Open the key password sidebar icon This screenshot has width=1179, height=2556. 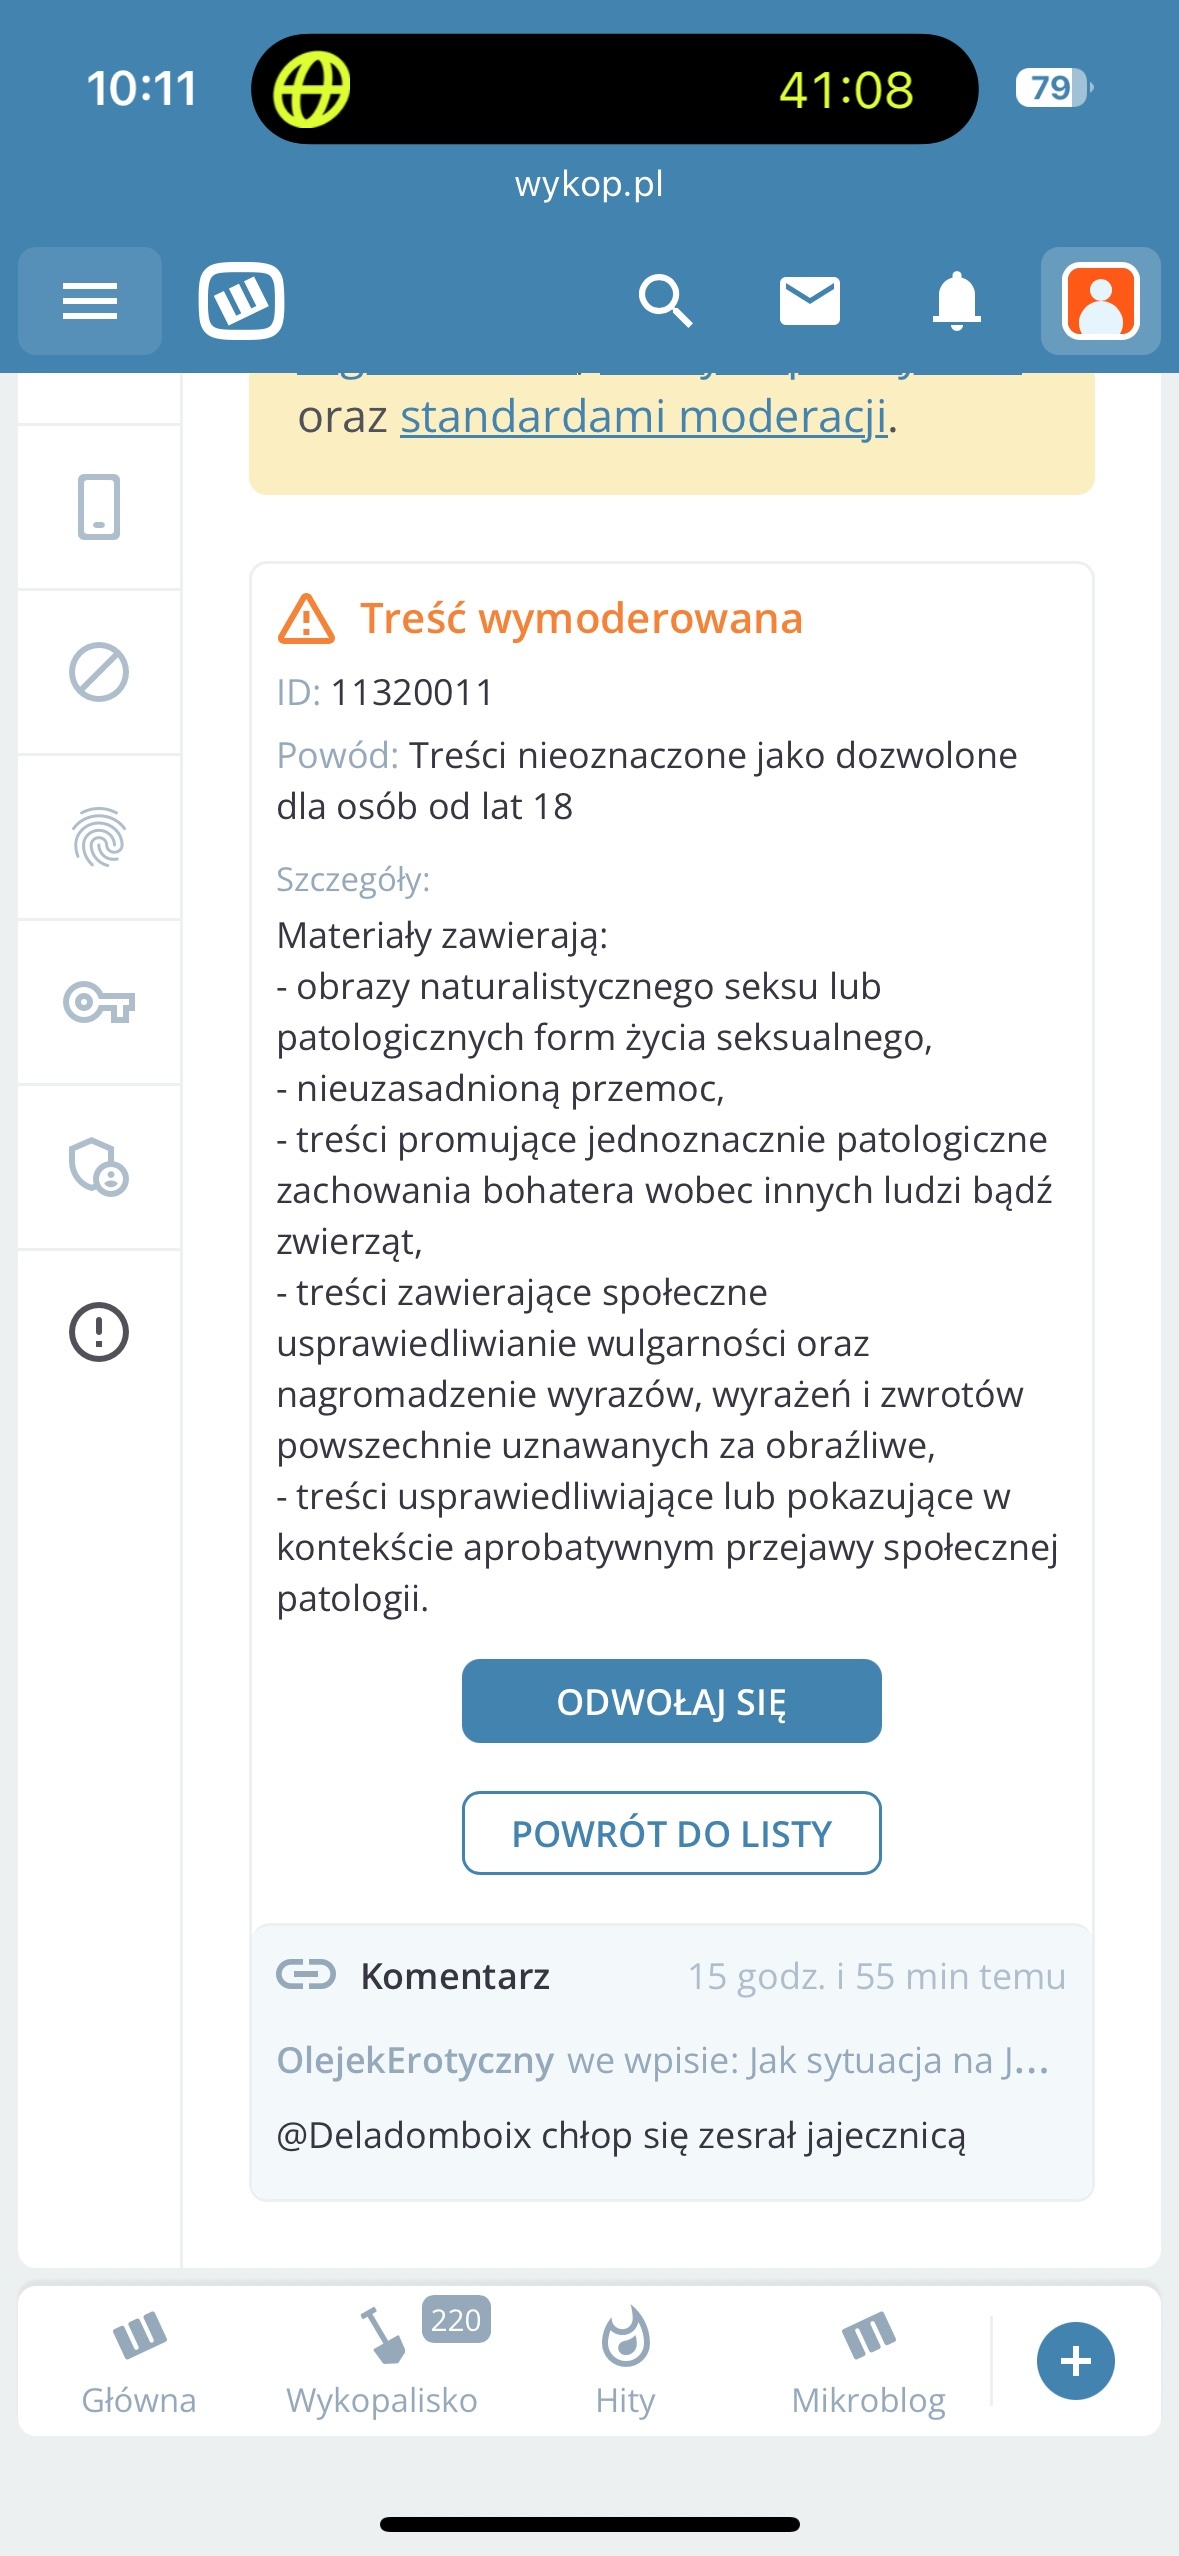click(x=99, y=1002)
